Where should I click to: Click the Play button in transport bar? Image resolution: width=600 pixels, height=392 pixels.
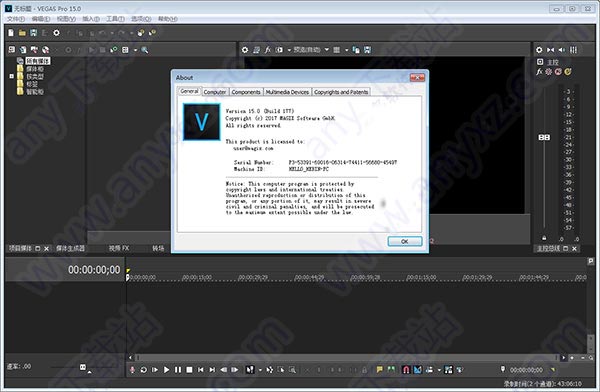(x=166, y=369)
